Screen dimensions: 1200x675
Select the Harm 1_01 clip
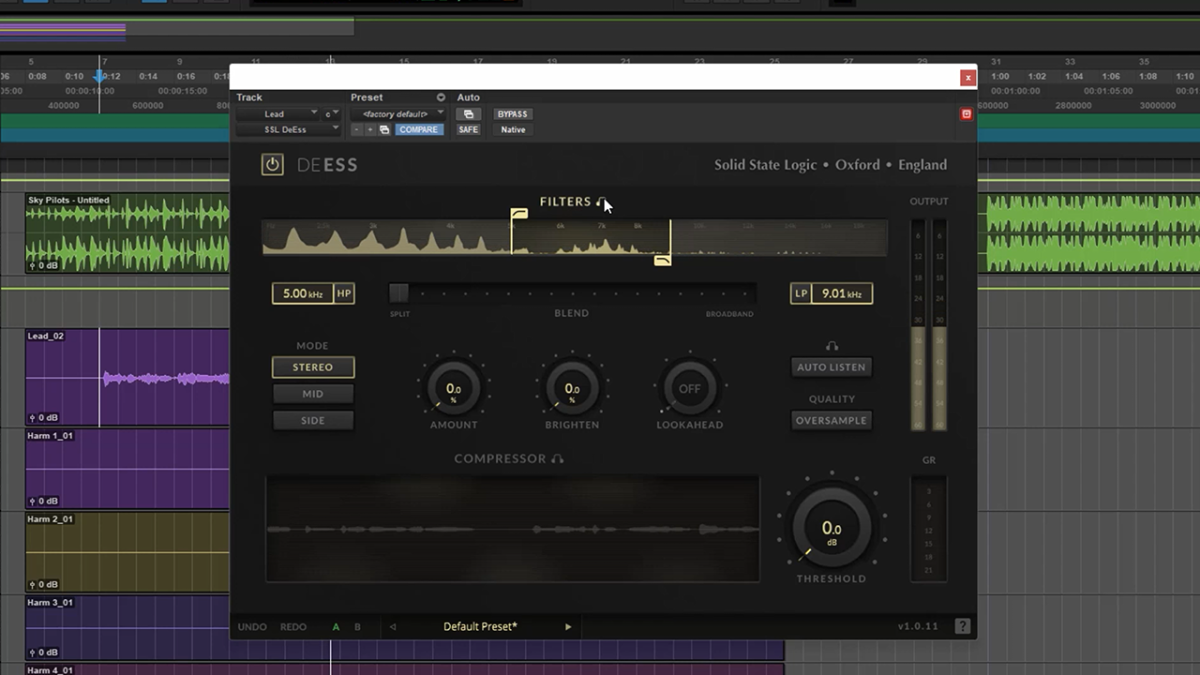[128, 469]
